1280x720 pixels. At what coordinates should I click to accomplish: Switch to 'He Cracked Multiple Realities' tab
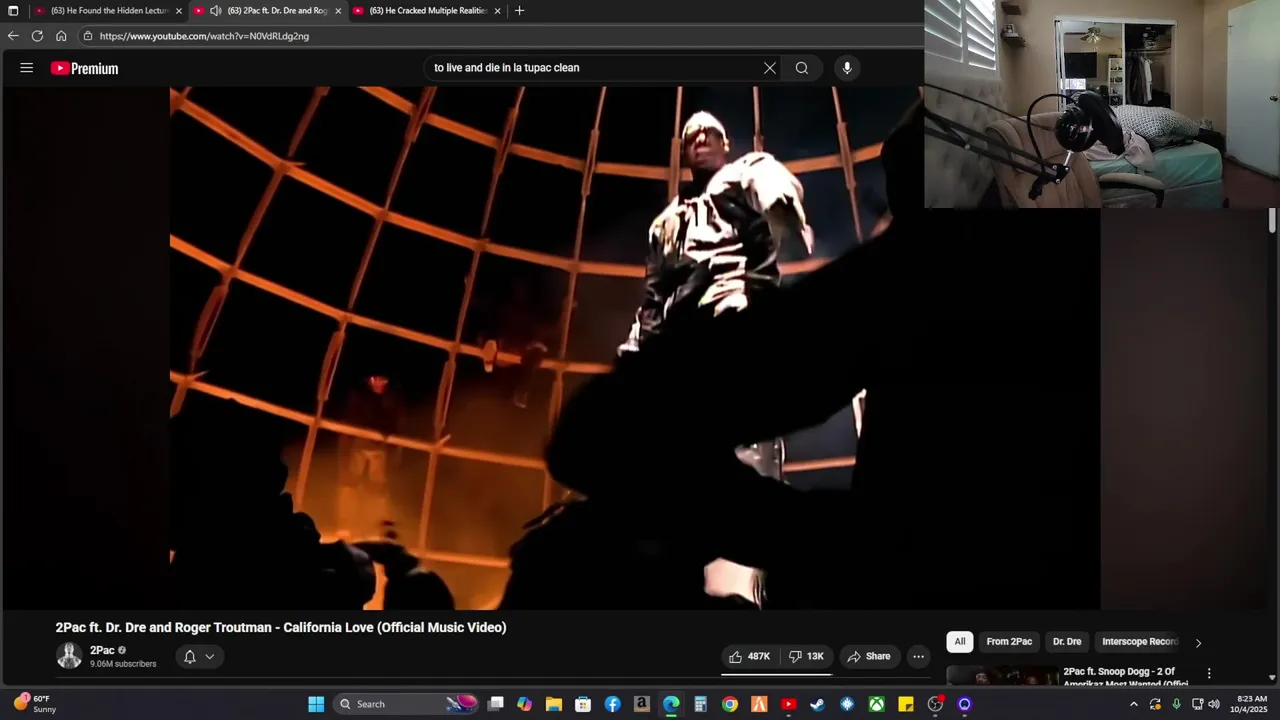[x=428, y=11]
